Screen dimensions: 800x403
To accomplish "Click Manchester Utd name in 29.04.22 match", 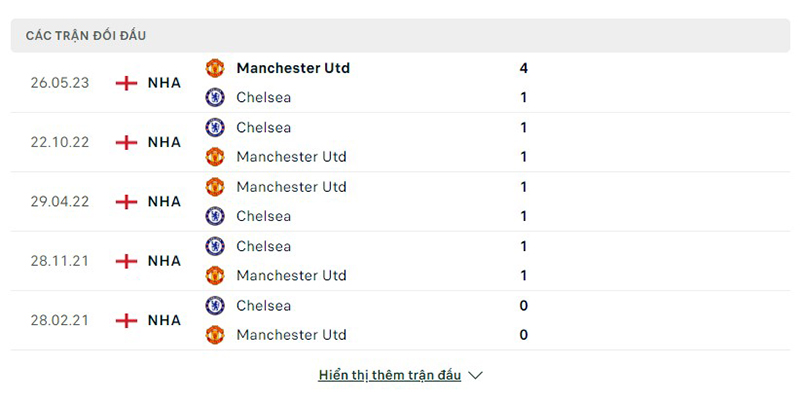I will [x=291, y=186].
